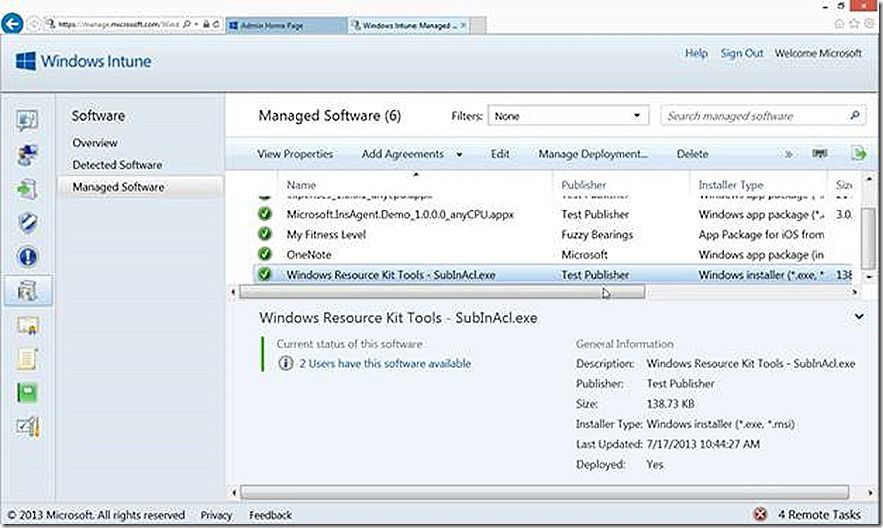Open the Alerts workspace icon
Screen dimensions: 883x528
click(27, 257)
